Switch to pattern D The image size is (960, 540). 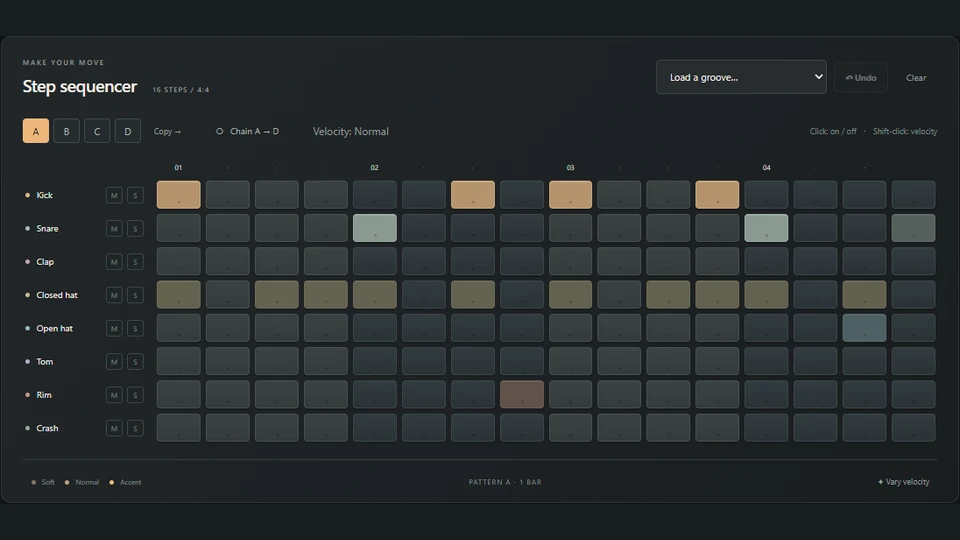[127, 131]
